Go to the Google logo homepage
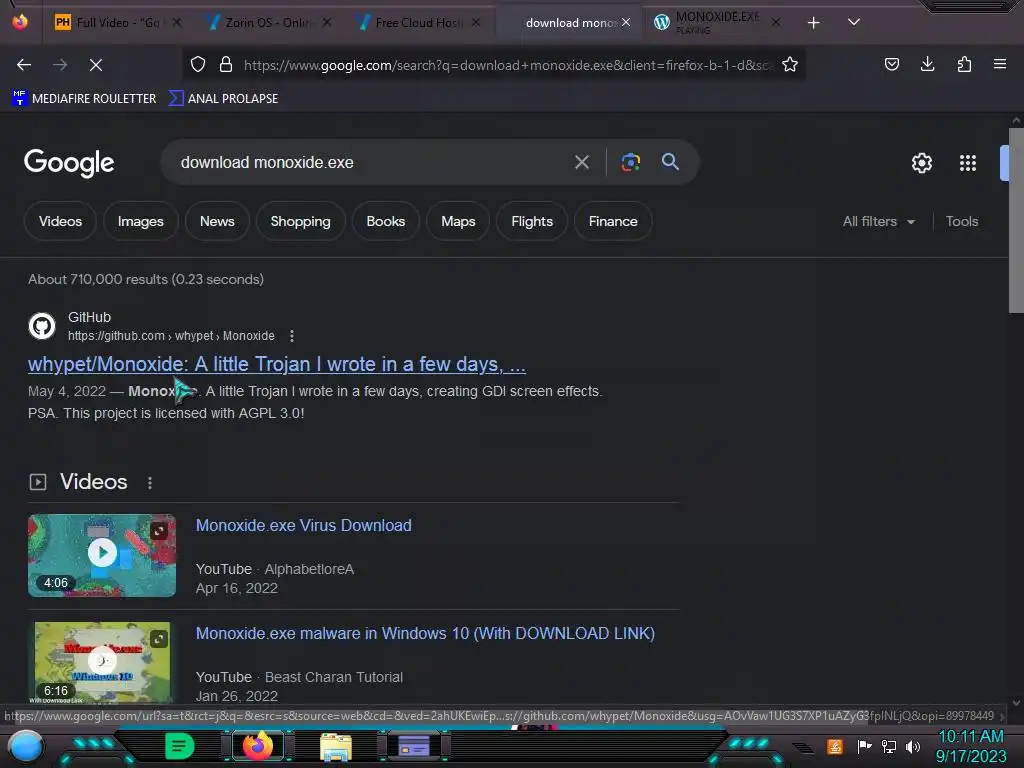Screen dimensions: 1024x768 69,163
